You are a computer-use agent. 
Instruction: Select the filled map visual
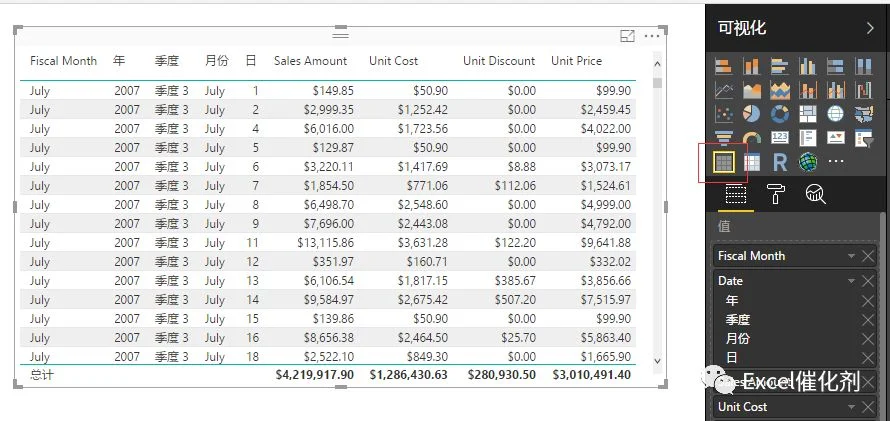click(863, 114)
